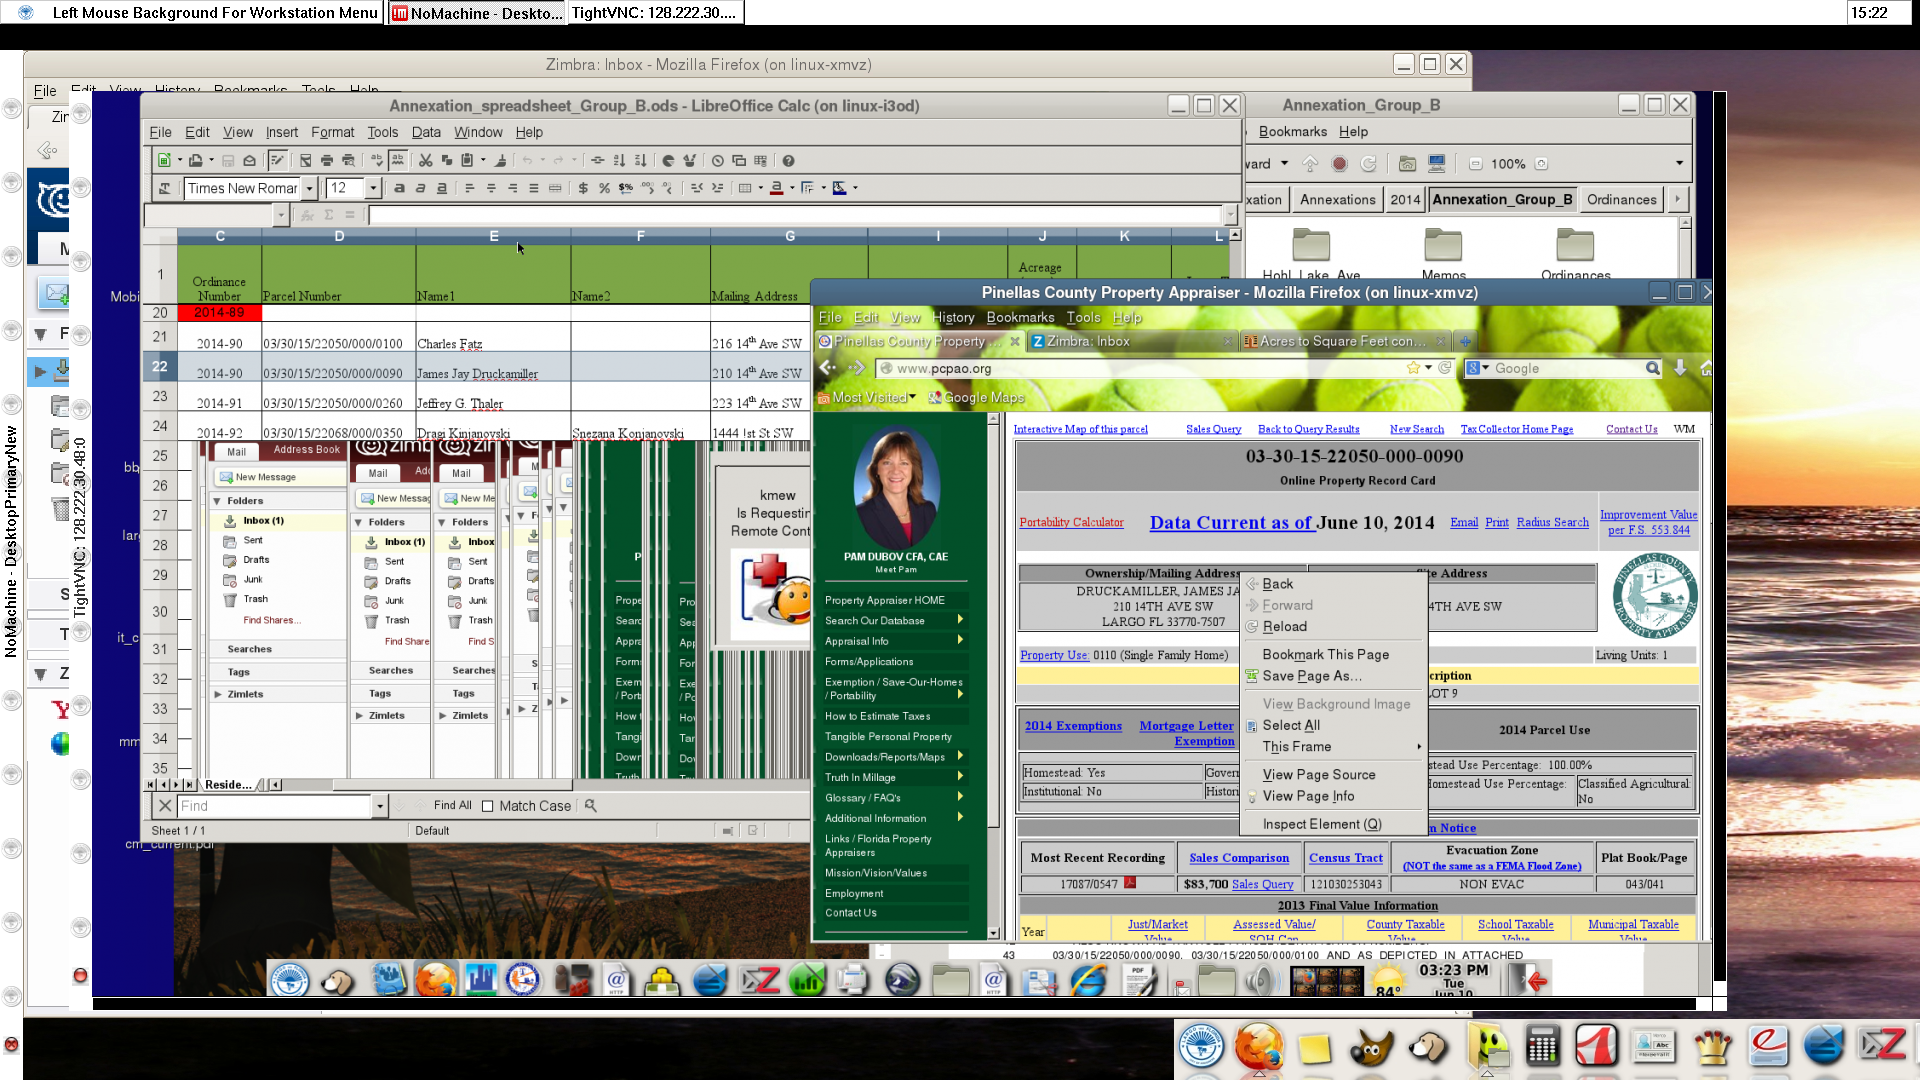The image size is (1920, 1080).
Task: Choose Reload from the context menu
Action: 1284,627
